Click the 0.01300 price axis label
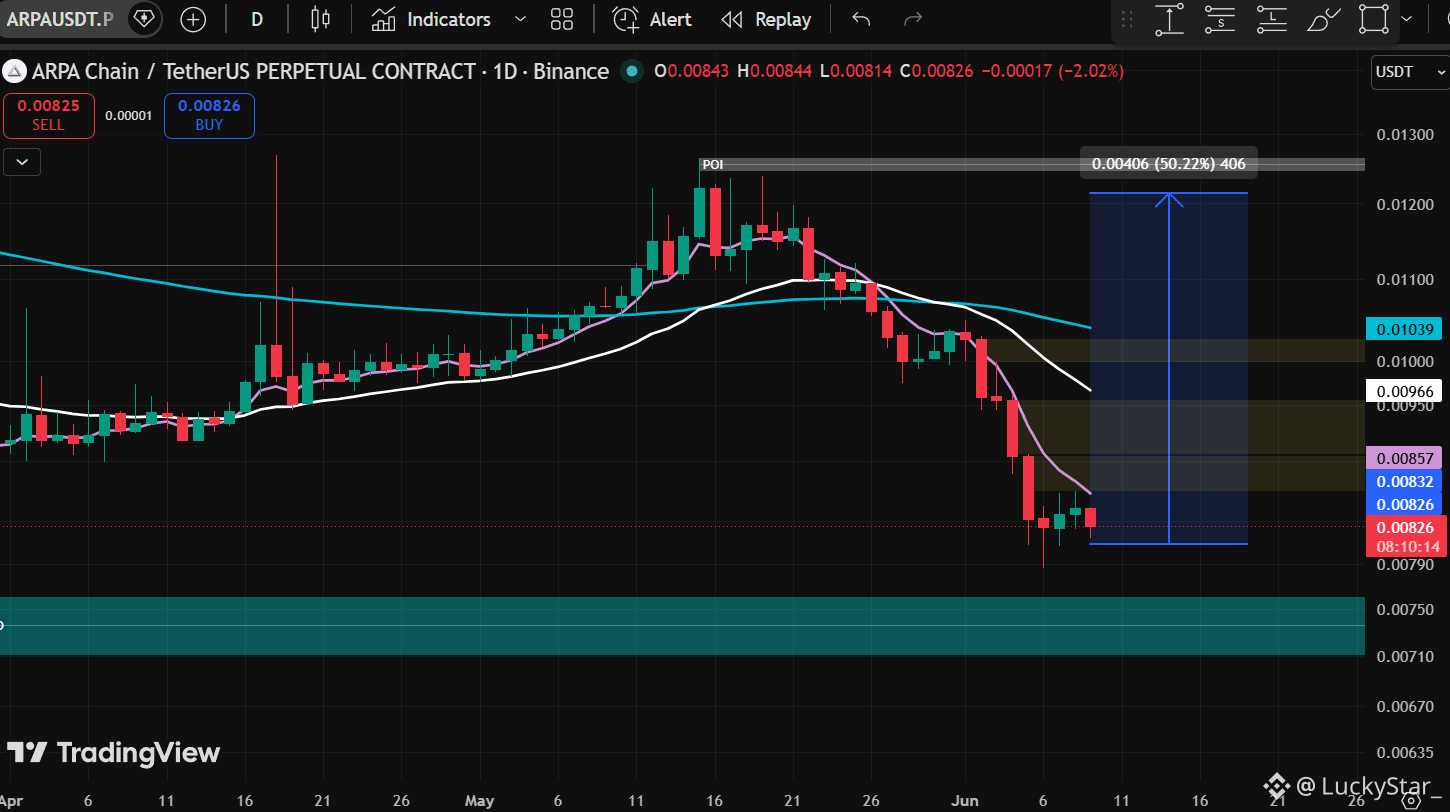This screenshot has width=1450, height=812. pyautogui.click(x=1403, y=135)
